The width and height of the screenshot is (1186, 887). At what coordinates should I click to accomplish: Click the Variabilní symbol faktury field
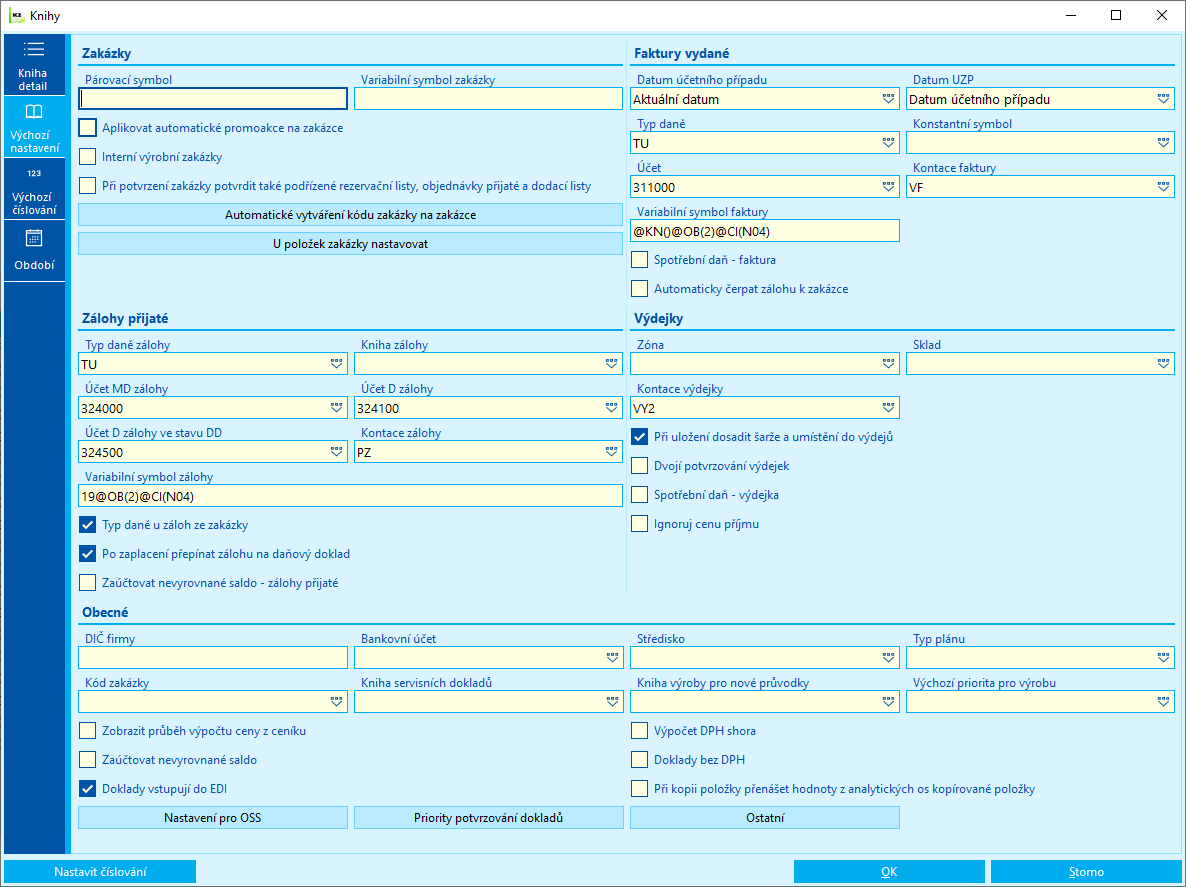(765, 231)
